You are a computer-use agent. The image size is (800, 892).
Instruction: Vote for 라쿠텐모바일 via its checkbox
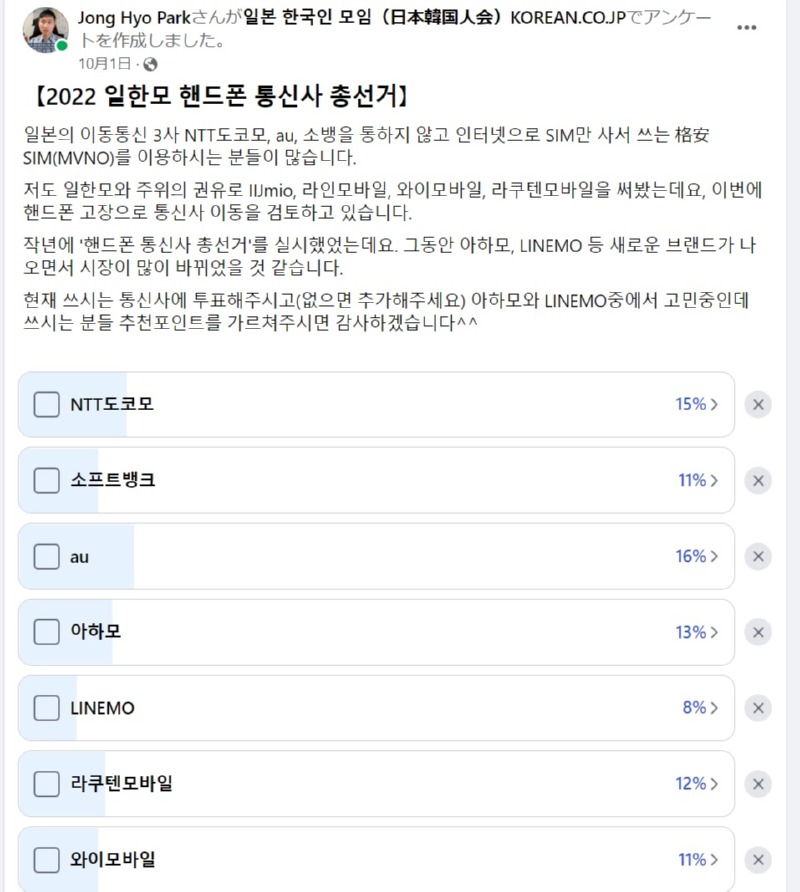click(47, 784)
